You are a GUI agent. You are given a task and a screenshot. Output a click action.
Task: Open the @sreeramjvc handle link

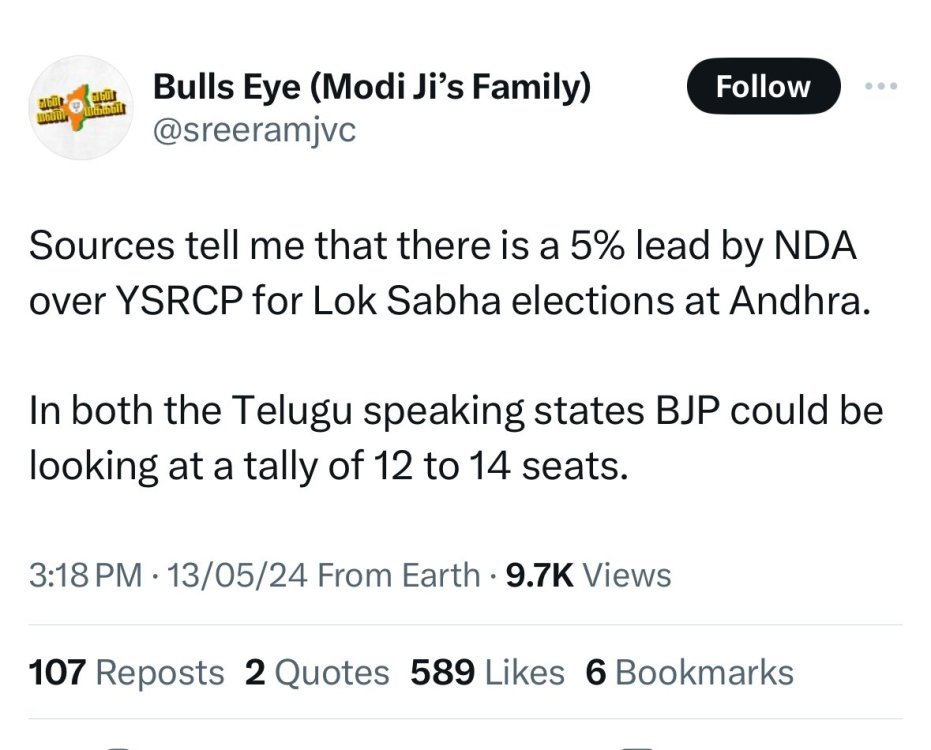(x=255, y=129)
